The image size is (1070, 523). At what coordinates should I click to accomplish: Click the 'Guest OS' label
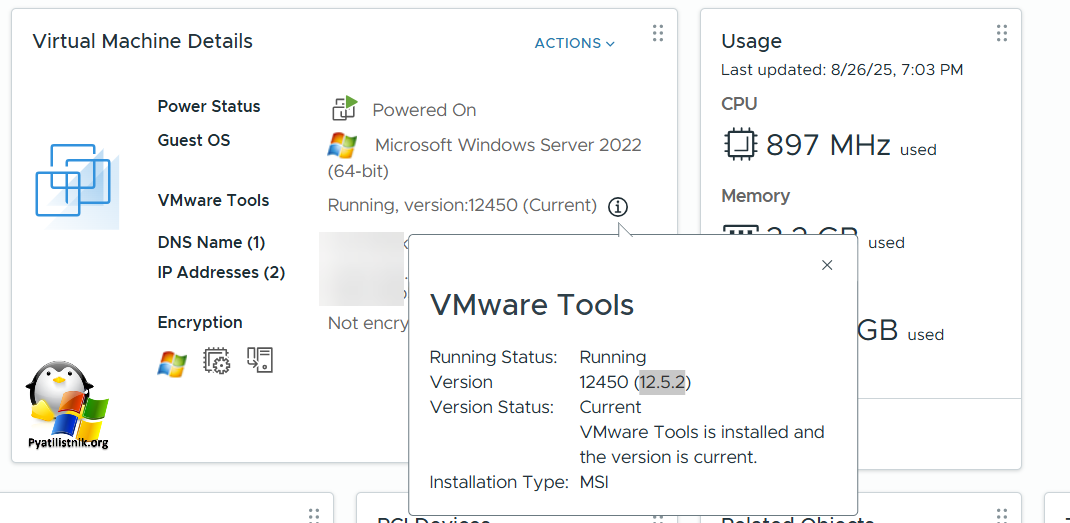click(194, 141)
